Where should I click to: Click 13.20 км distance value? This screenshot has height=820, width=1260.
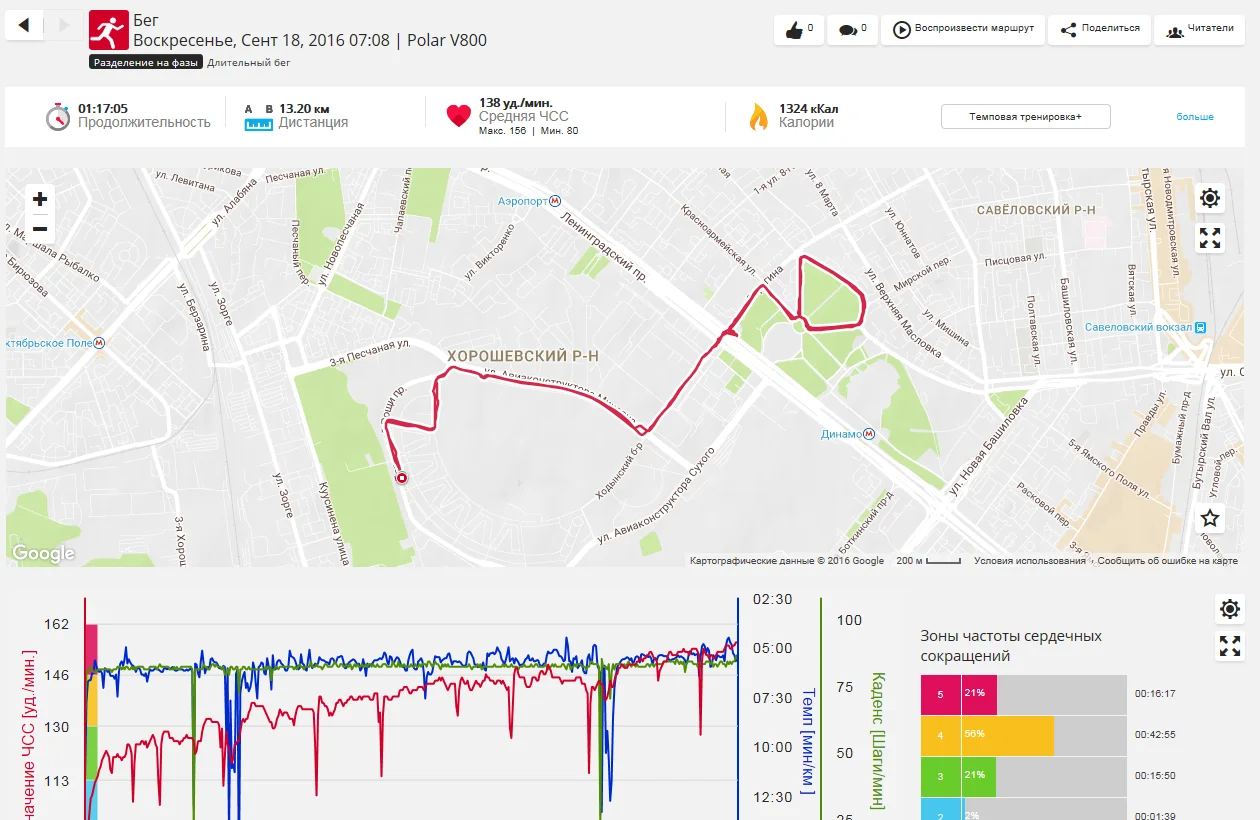[305, 108]
